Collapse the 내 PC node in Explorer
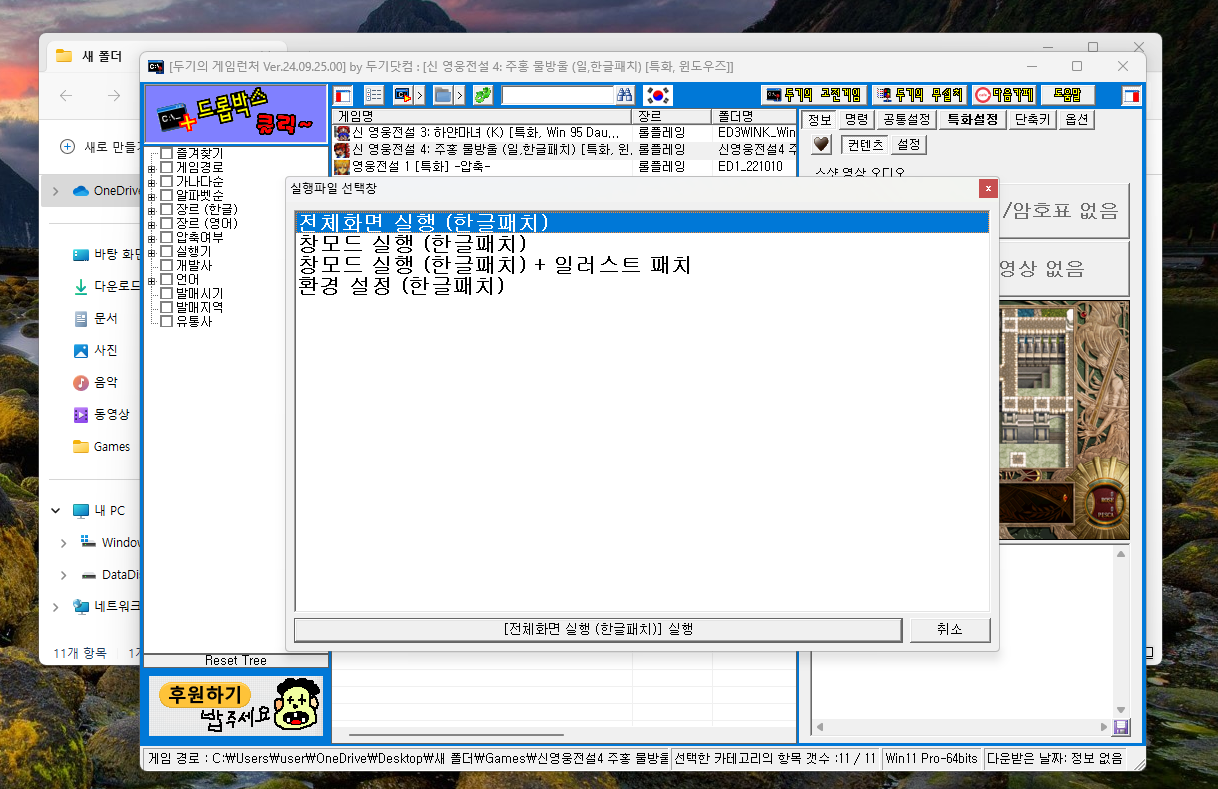1218x789 pixels. point(55,510)
